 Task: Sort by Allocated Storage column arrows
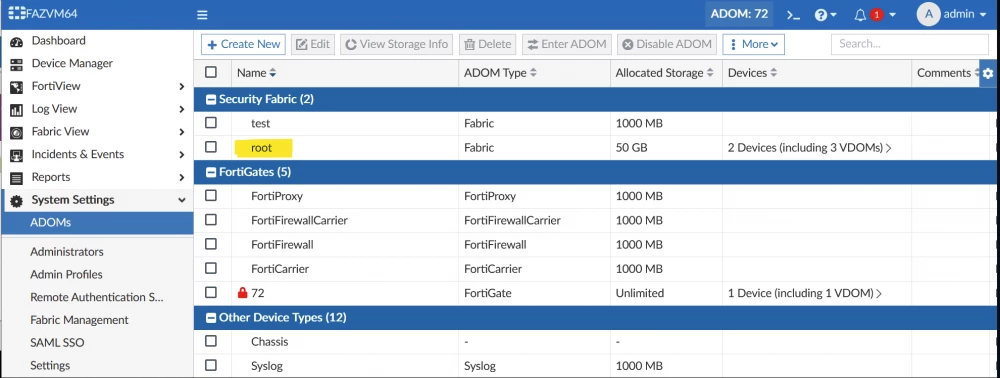[x=709, y=73]
